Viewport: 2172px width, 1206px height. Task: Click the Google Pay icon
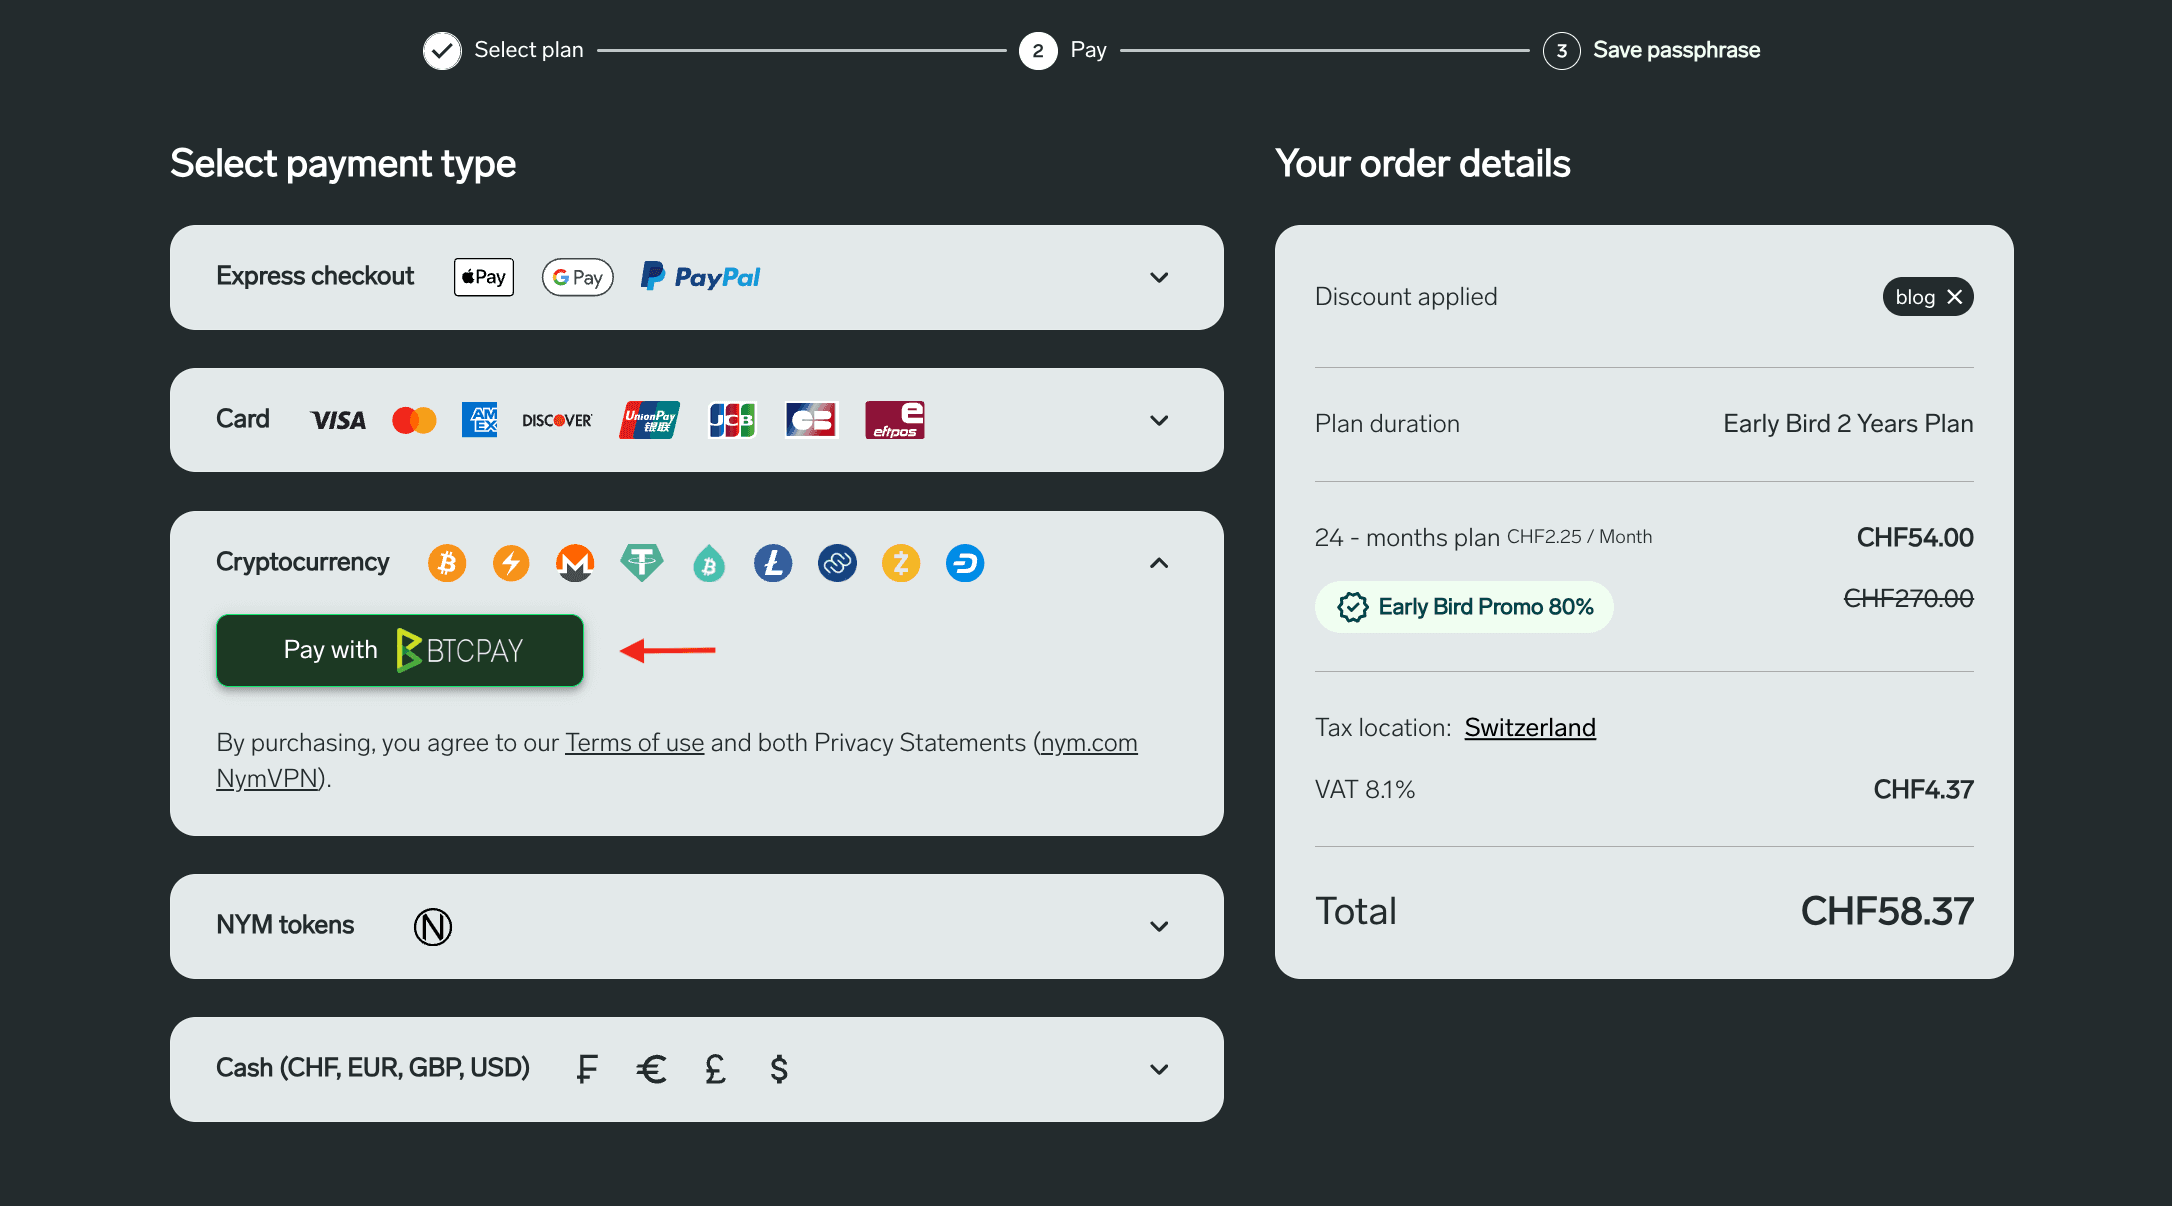point(577,277)
